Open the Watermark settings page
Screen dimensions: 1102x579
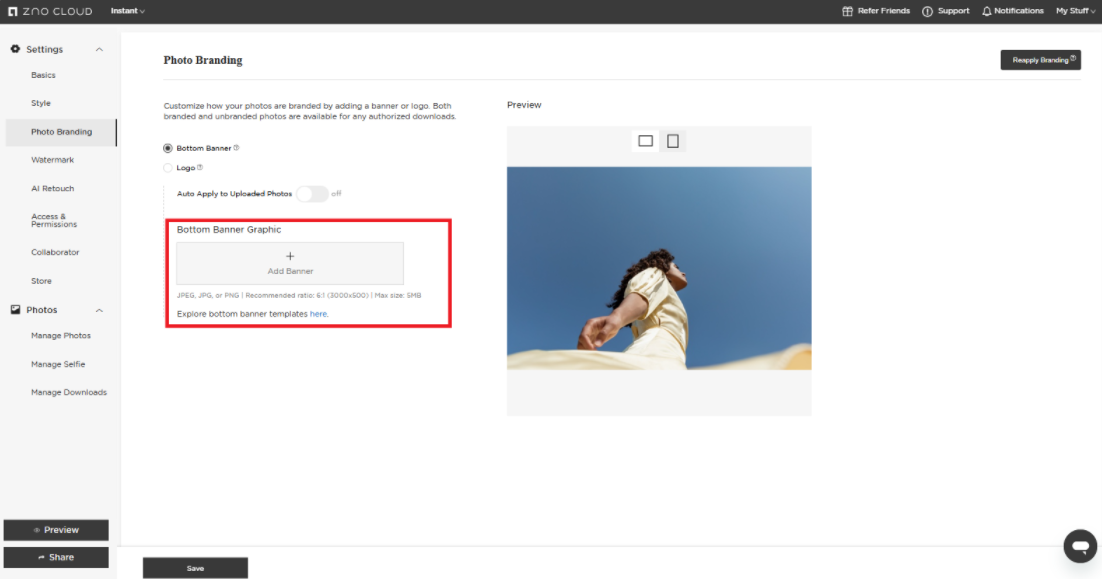pos(52,160)
